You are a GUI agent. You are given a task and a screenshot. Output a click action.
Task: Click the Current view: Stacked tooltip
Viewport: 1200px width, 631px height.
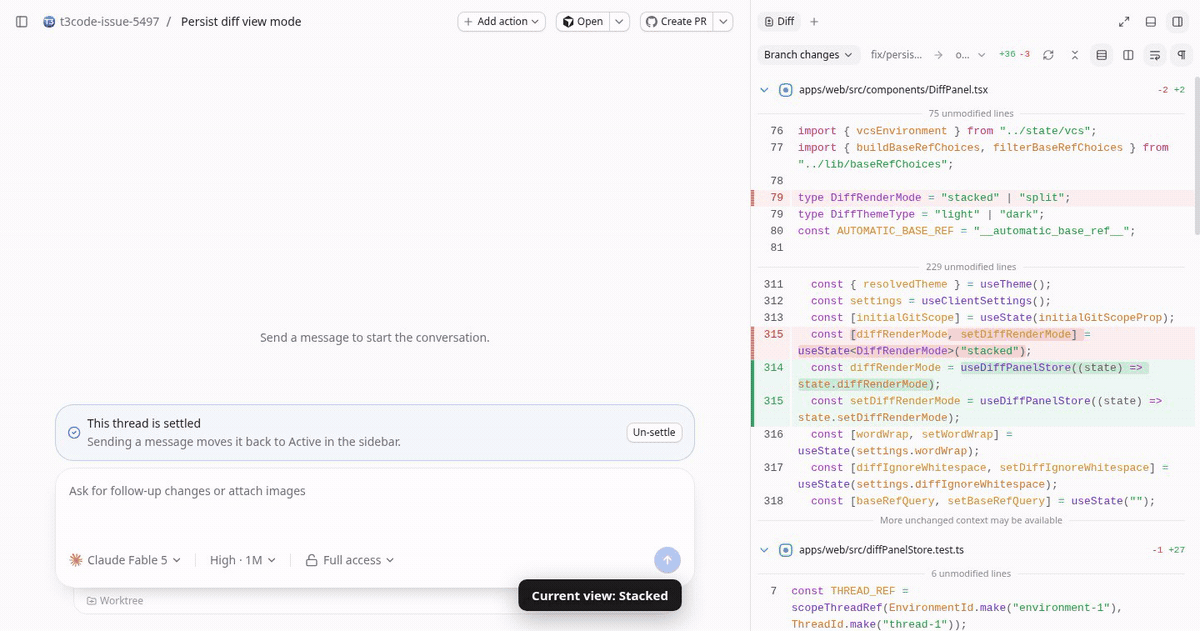(x=600, y=595)
